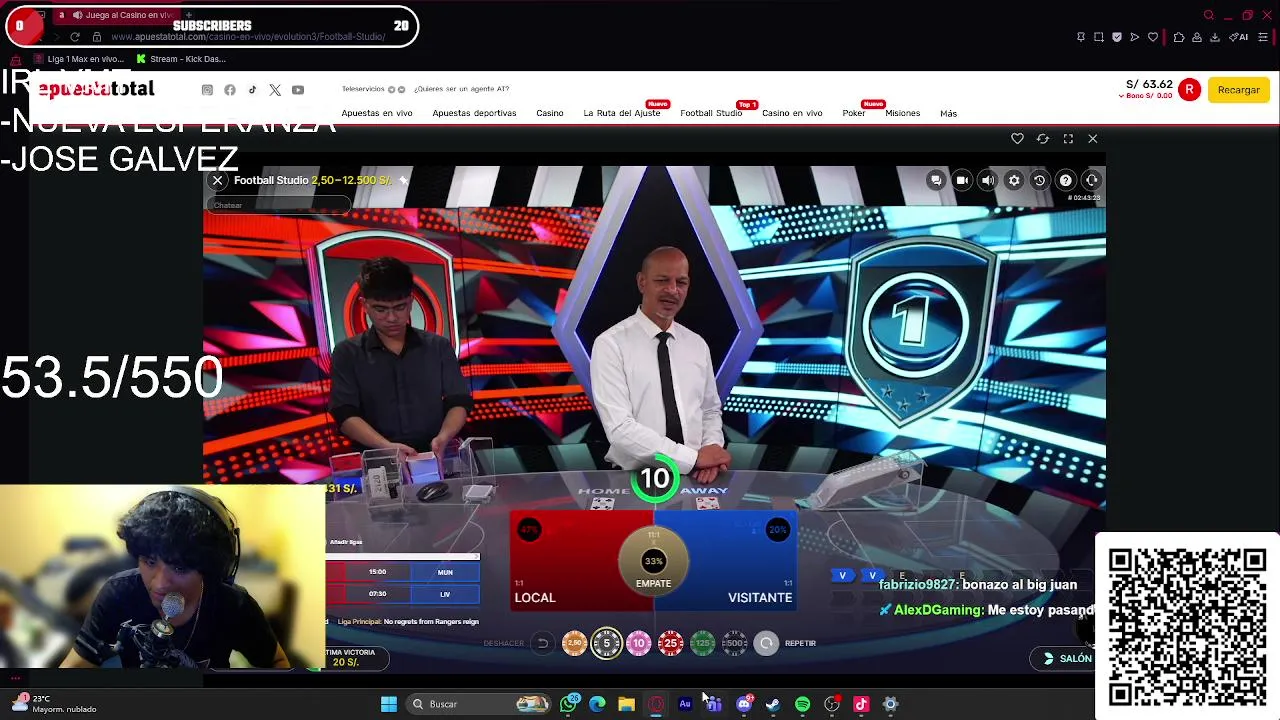Open game settings gear icon
The height and width of the screenshot is (720, 1280).
pos(1013,180)
